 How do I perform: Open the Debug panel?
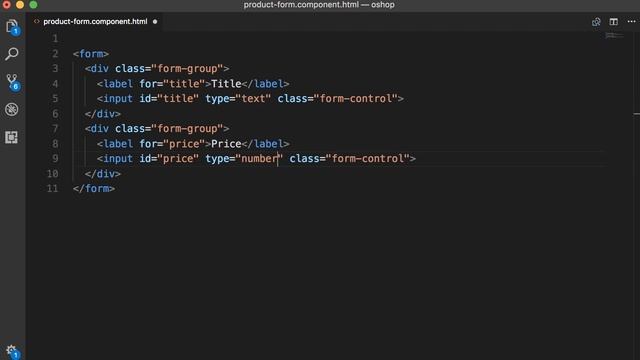(12, 109)
